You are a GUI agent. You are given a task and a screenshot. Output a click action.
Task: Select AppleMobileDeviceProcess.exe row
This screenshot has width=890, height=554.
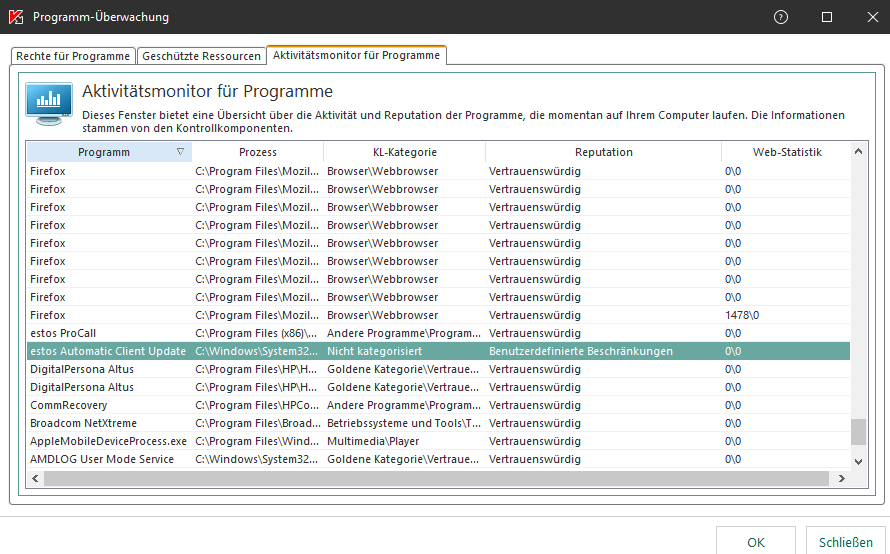[x=438, y=441]
